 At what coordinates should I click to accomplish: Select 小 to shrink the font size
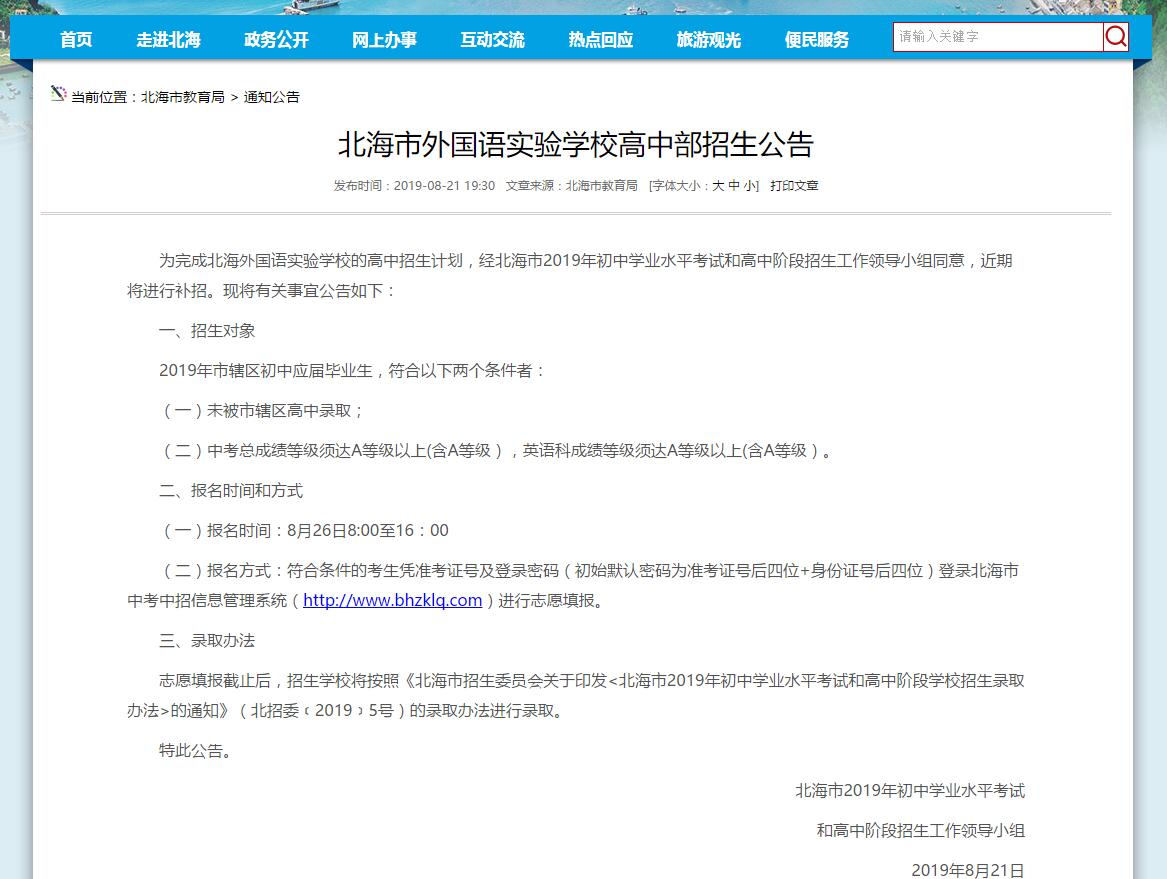pos(748,185)
